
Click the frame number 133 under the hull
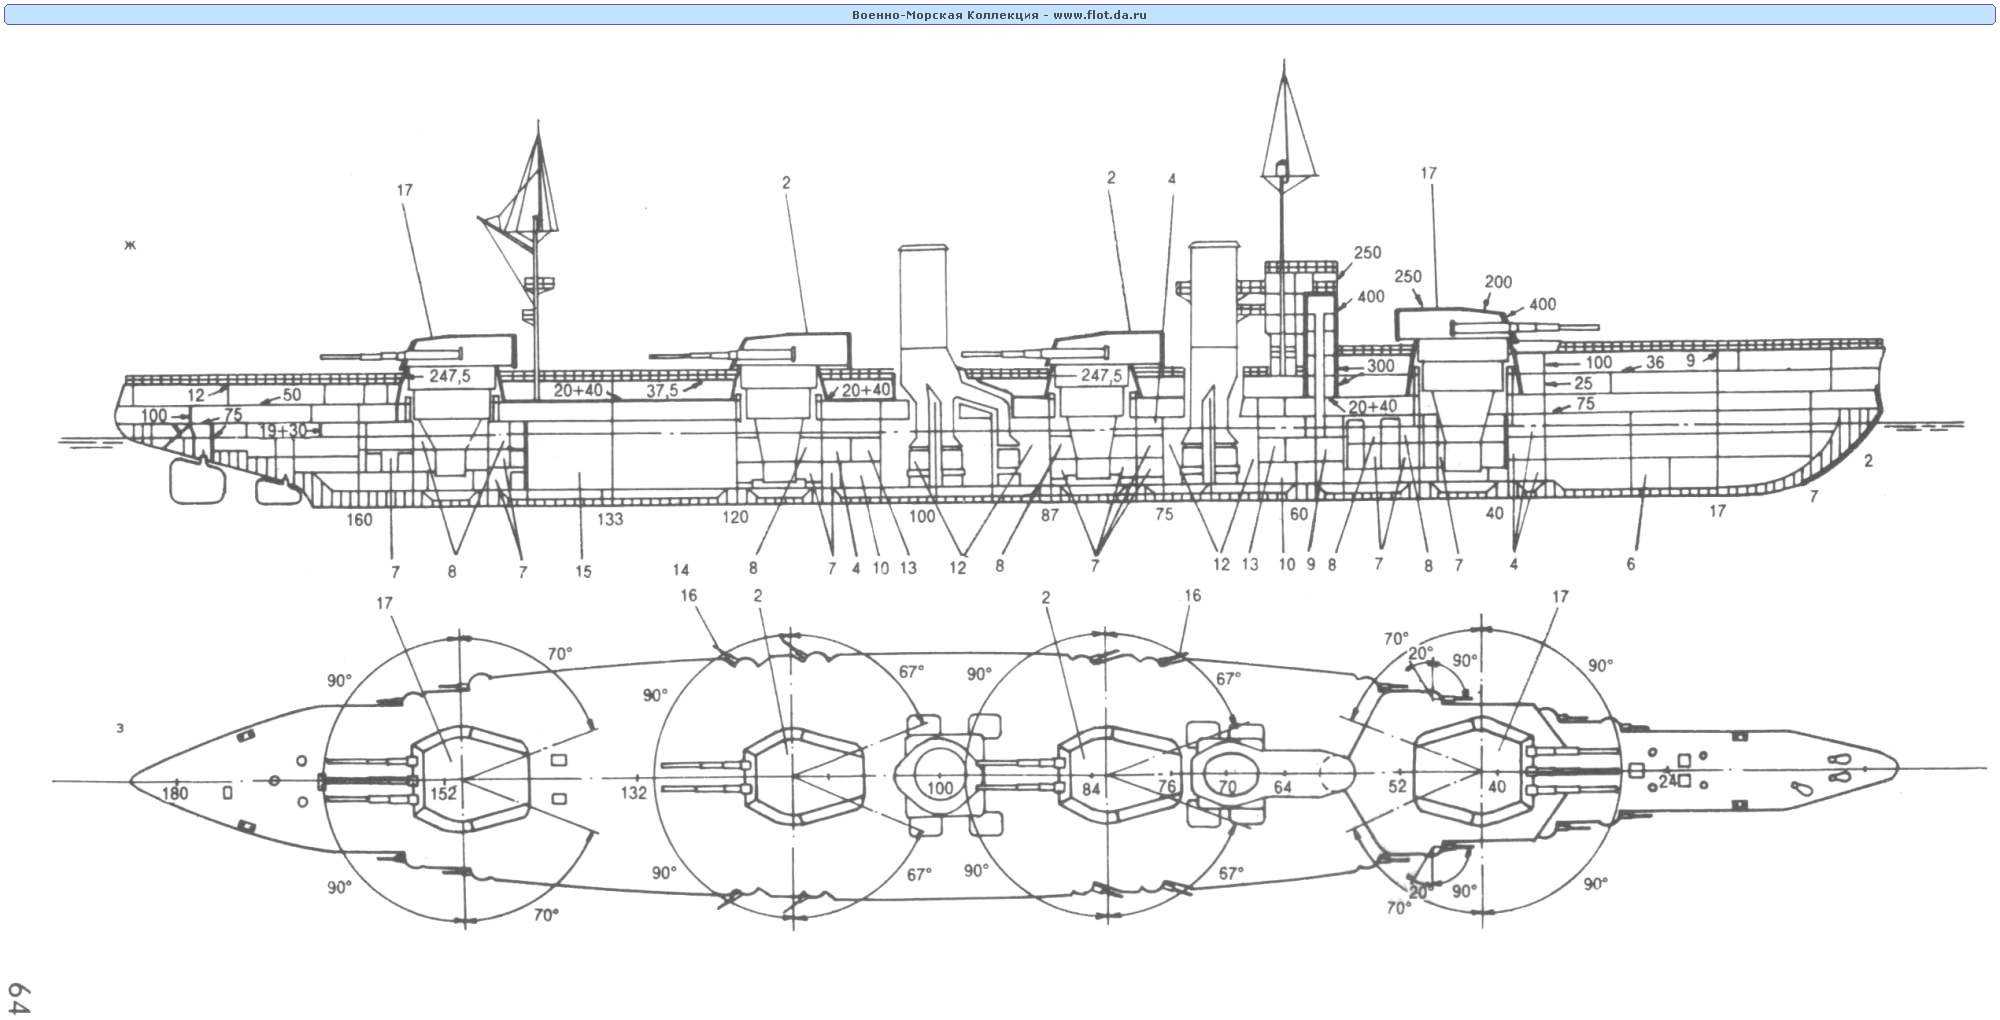pos(610,519)
